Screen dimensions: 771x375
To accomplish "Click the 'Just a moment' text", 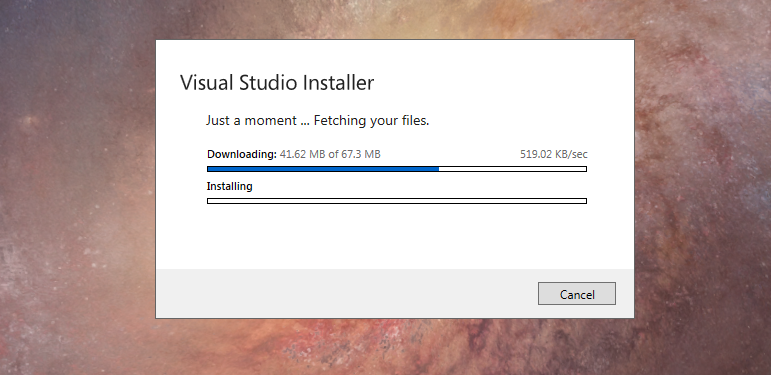I will (251, 121).
